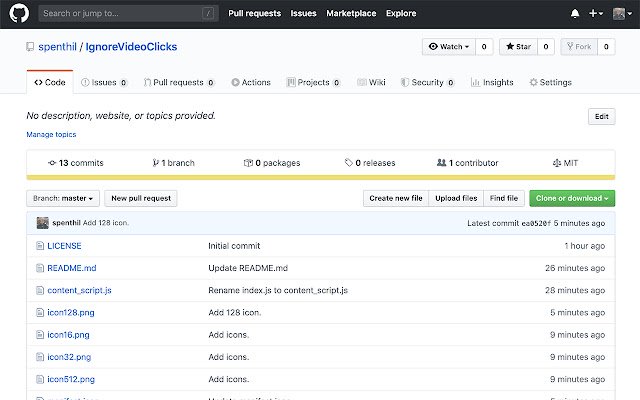
Task: Switch to the Insights tab
Action: (x=492, y=82)
